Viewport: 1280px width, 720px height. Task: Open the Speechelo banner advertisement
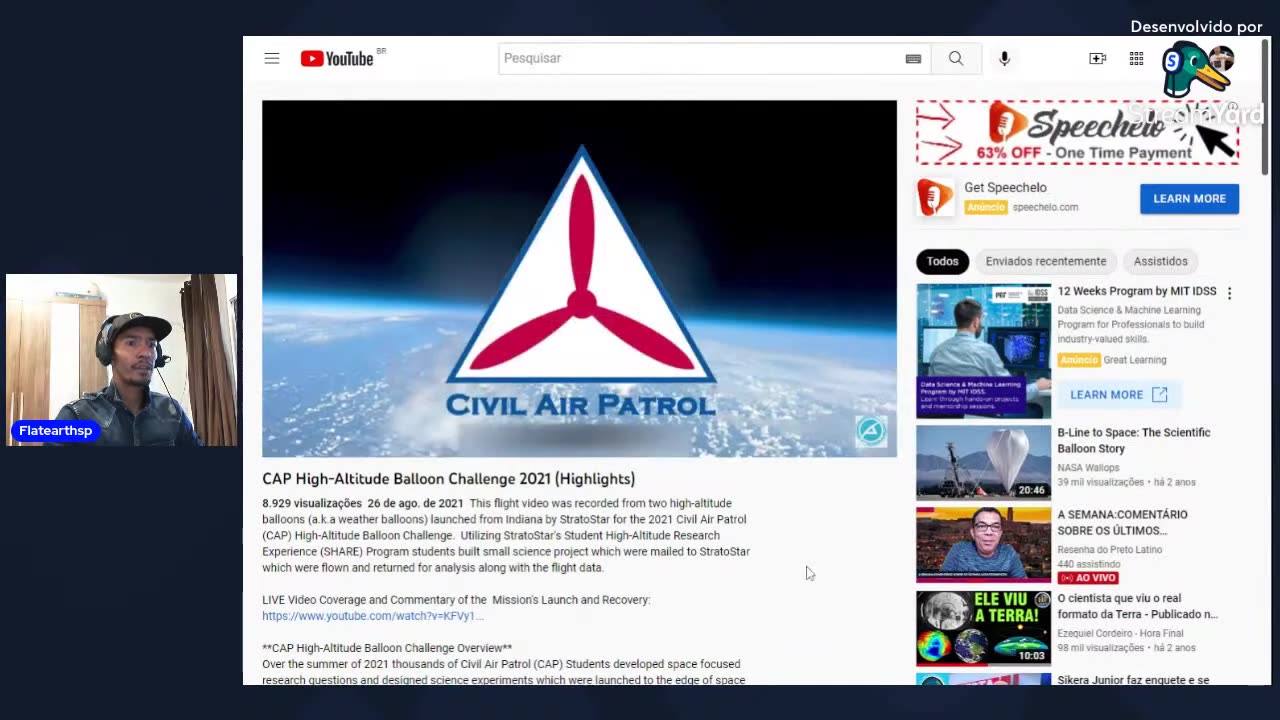pyautogui.click(x=1077, y=132)
